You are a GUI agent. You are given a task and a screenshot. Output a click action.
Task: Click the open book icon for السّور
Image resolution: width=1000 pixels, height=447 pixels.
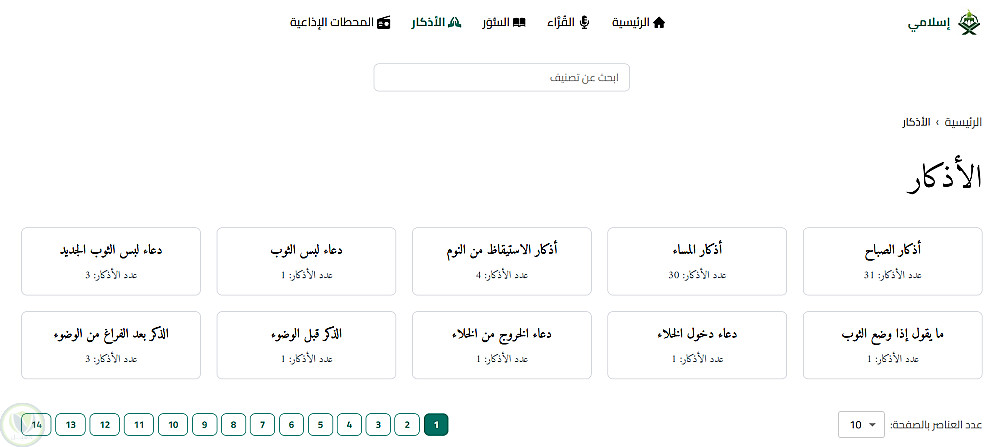click(519, 22)
